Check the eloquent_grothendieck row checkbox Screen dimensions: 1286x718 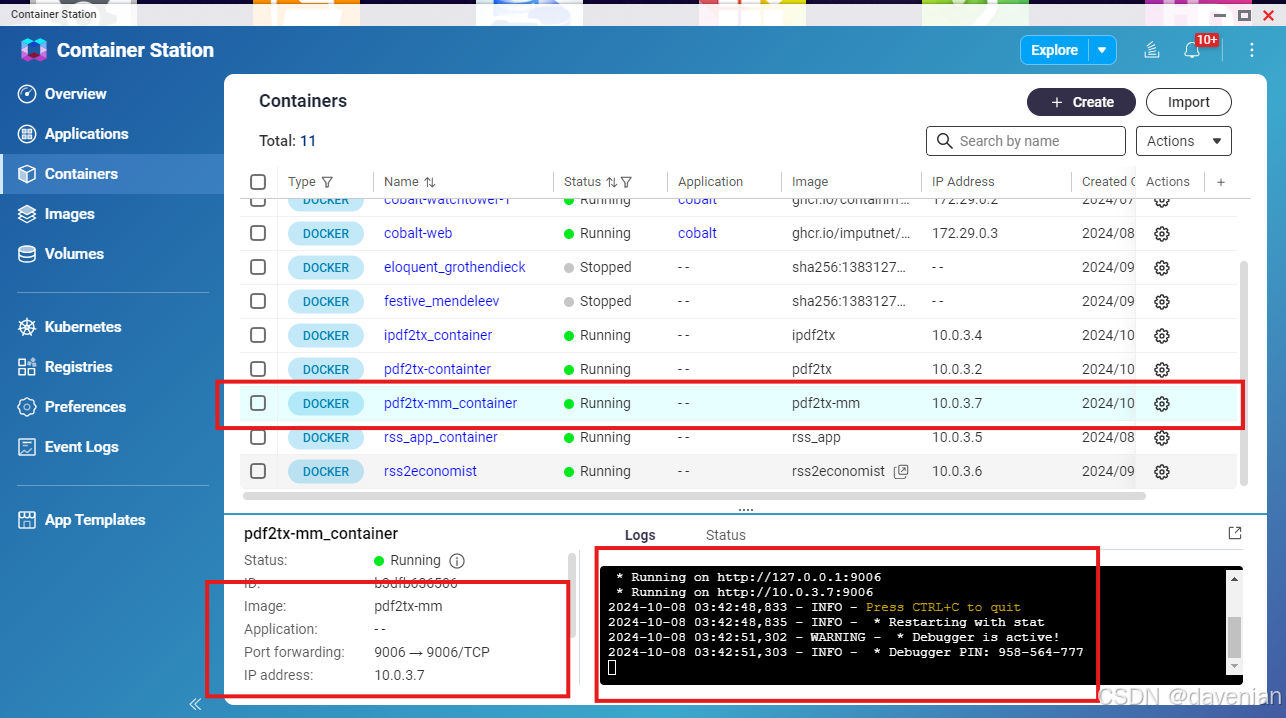point(258,267)
